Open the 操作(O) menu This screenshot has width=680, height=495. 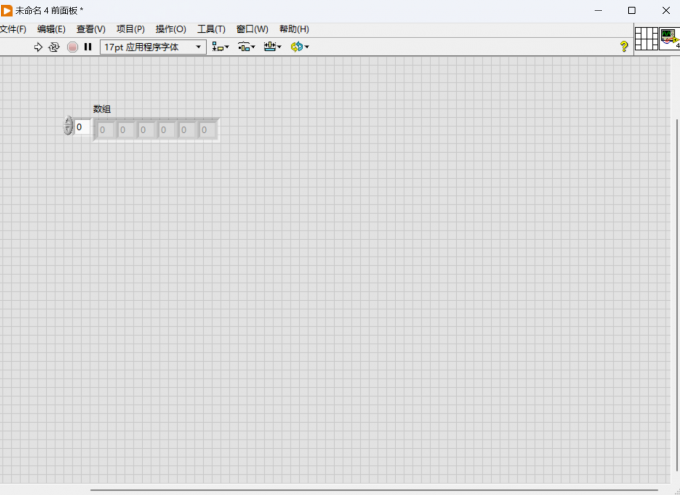[171, 29]
